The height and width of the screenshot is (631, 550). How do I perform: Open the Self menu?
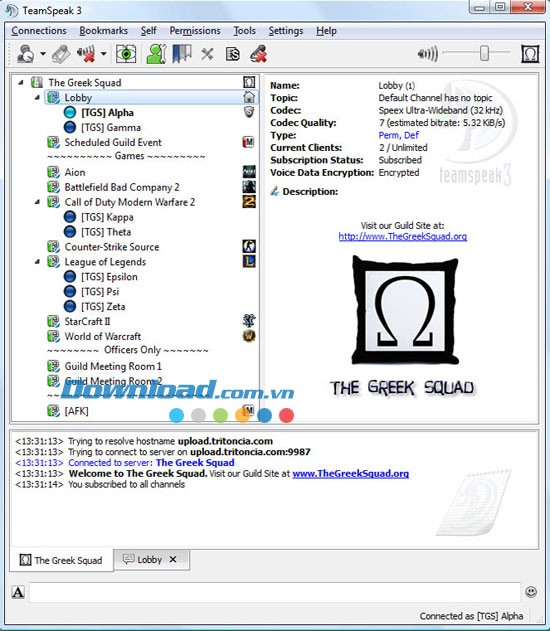tap(148, 31)
